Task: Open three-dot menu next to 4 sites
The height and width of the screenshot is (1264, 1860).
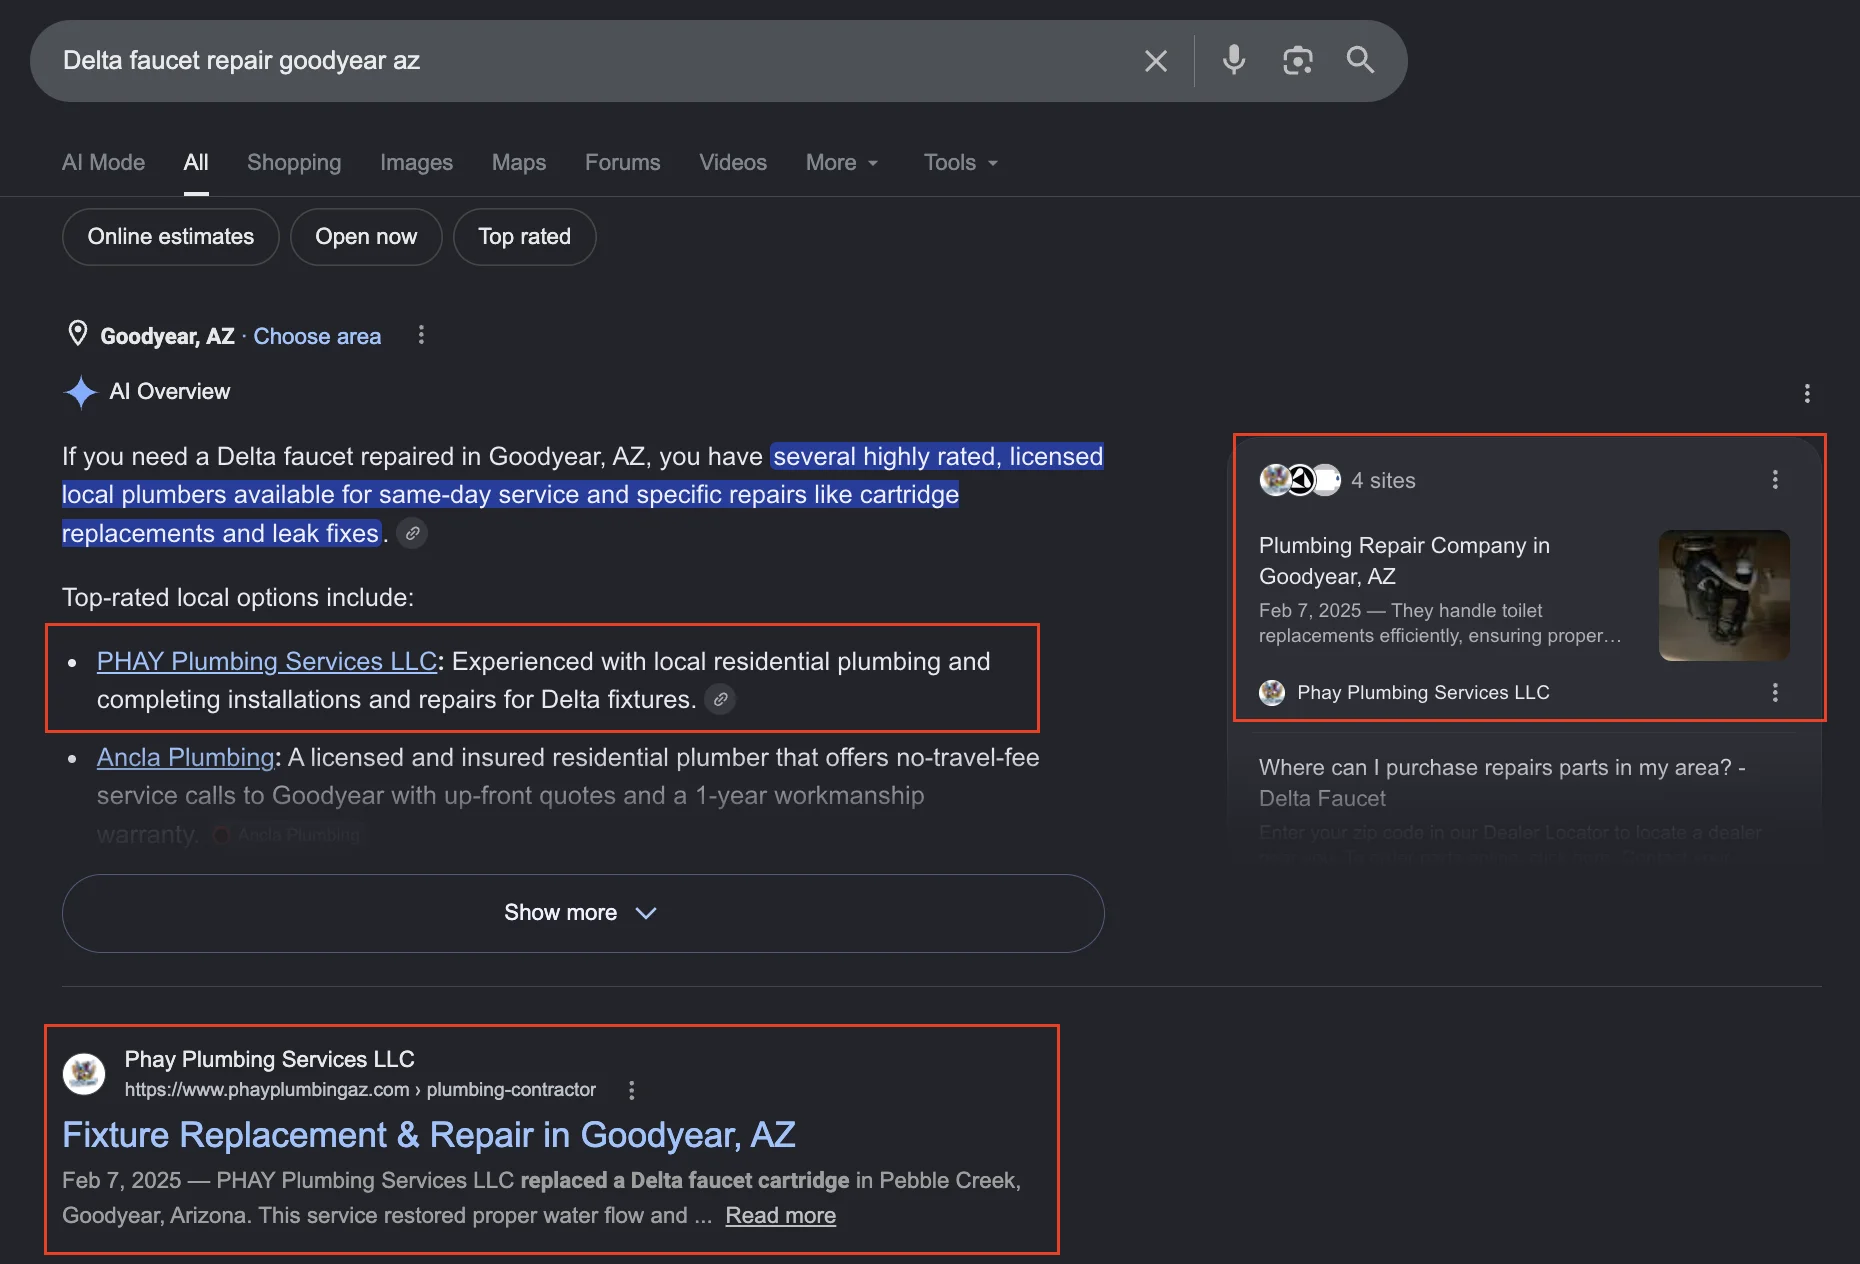Action: pyautogui.click(x=1775, y=480)
